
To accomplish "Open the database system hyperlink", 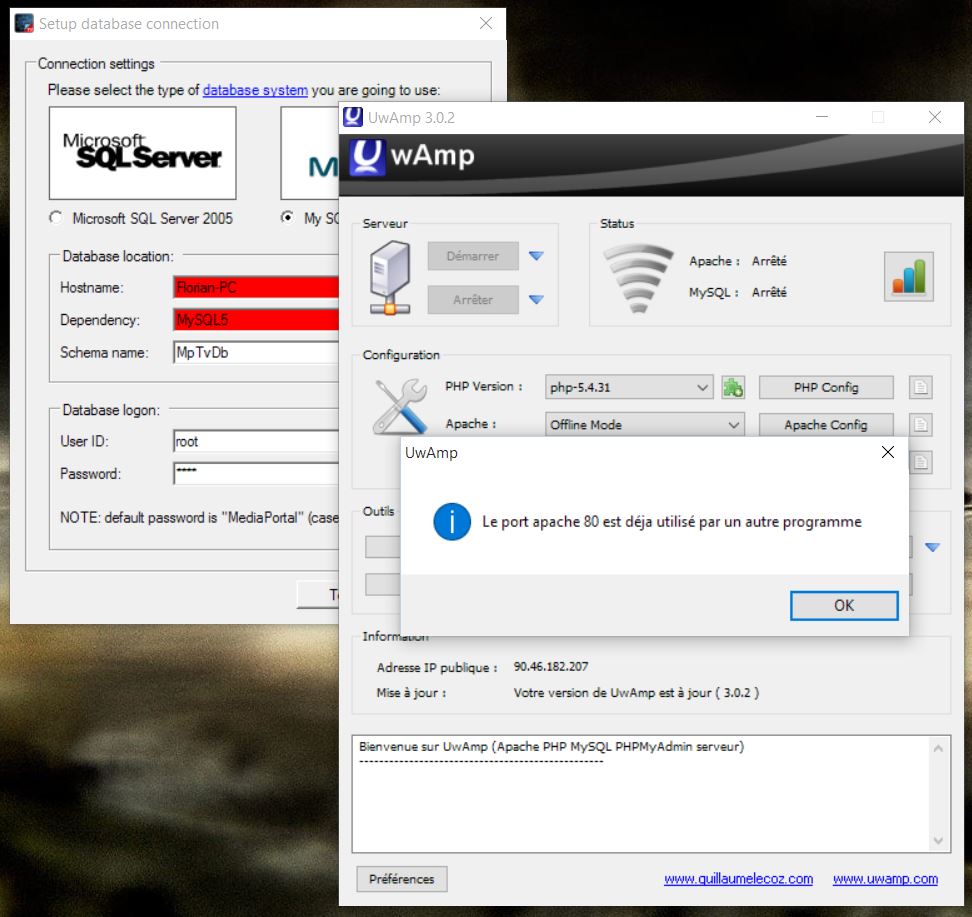I will point(255,90).
